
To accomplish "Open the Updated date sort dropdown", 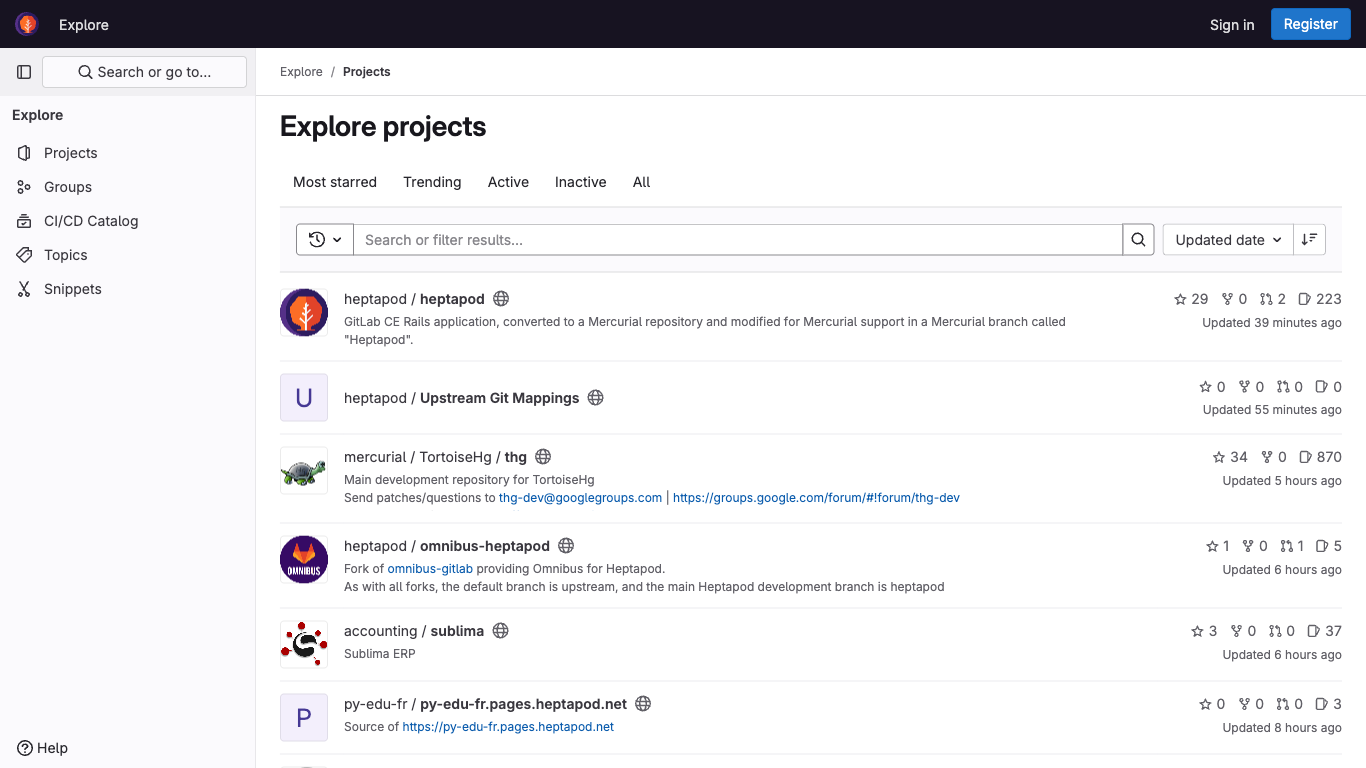I will click(x=1228, y=240).
